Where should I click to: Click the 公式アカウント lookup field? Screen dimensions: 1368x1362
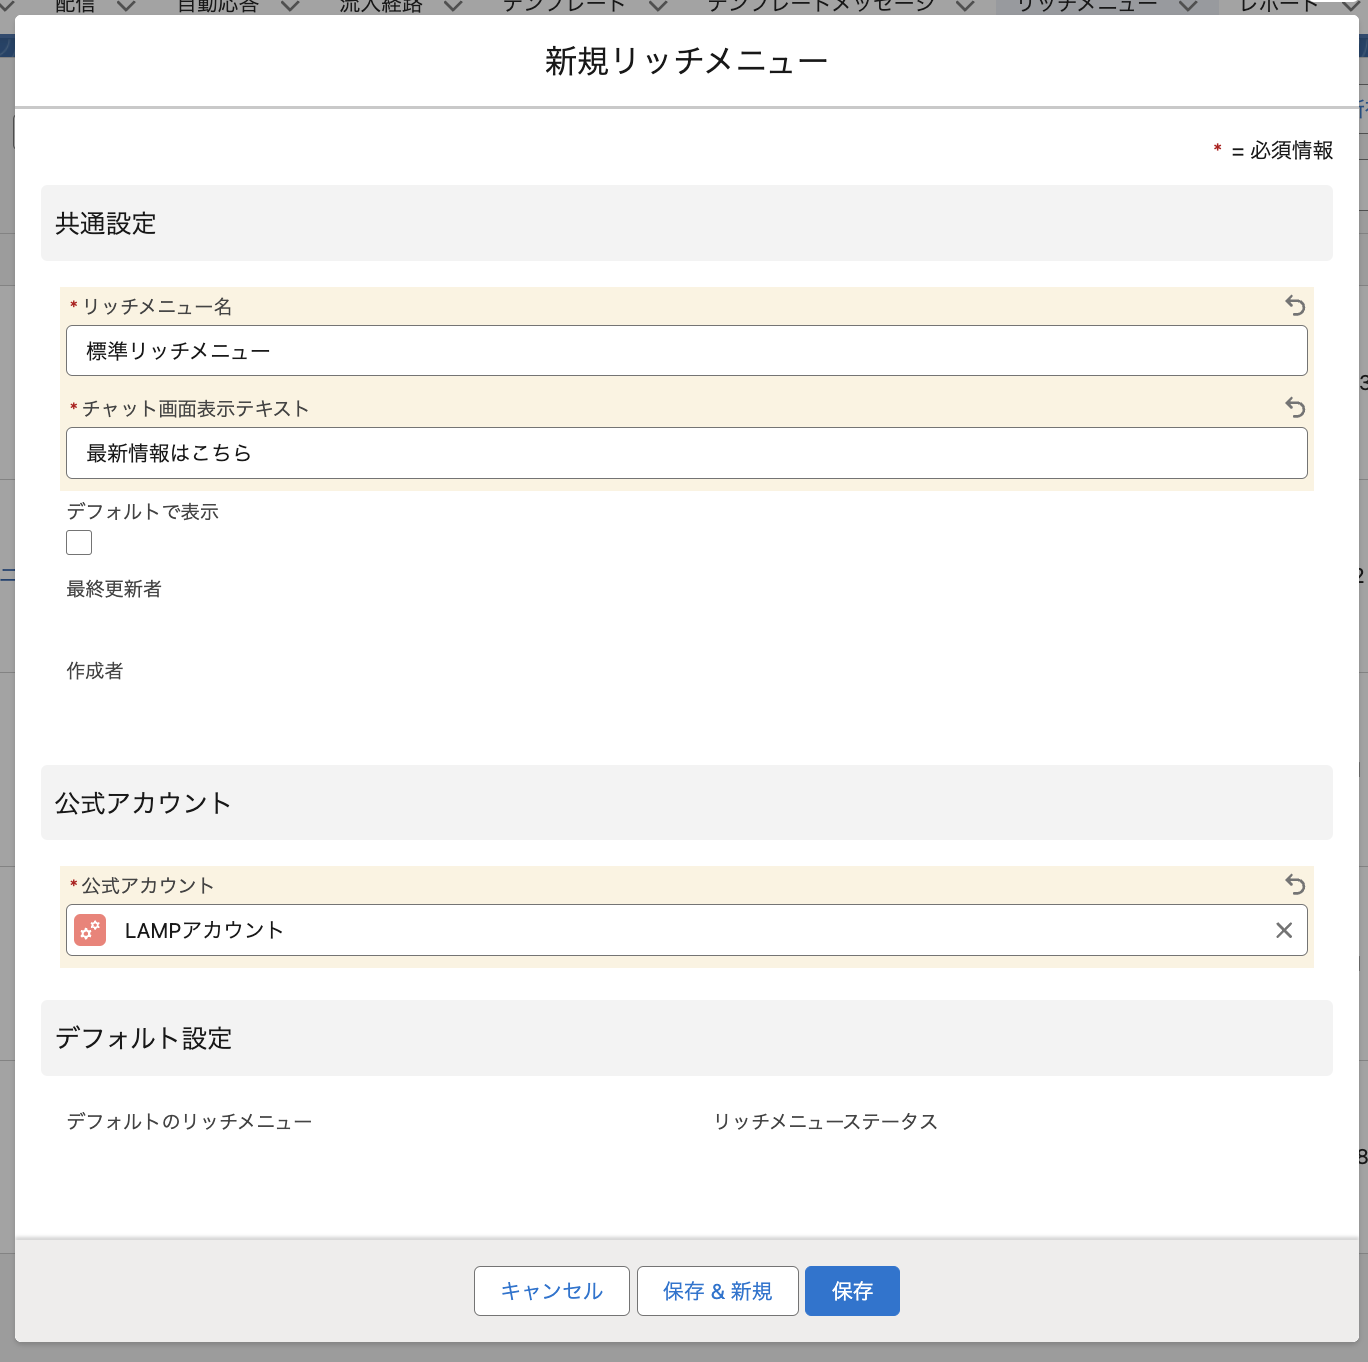click(x=686, y=931)
